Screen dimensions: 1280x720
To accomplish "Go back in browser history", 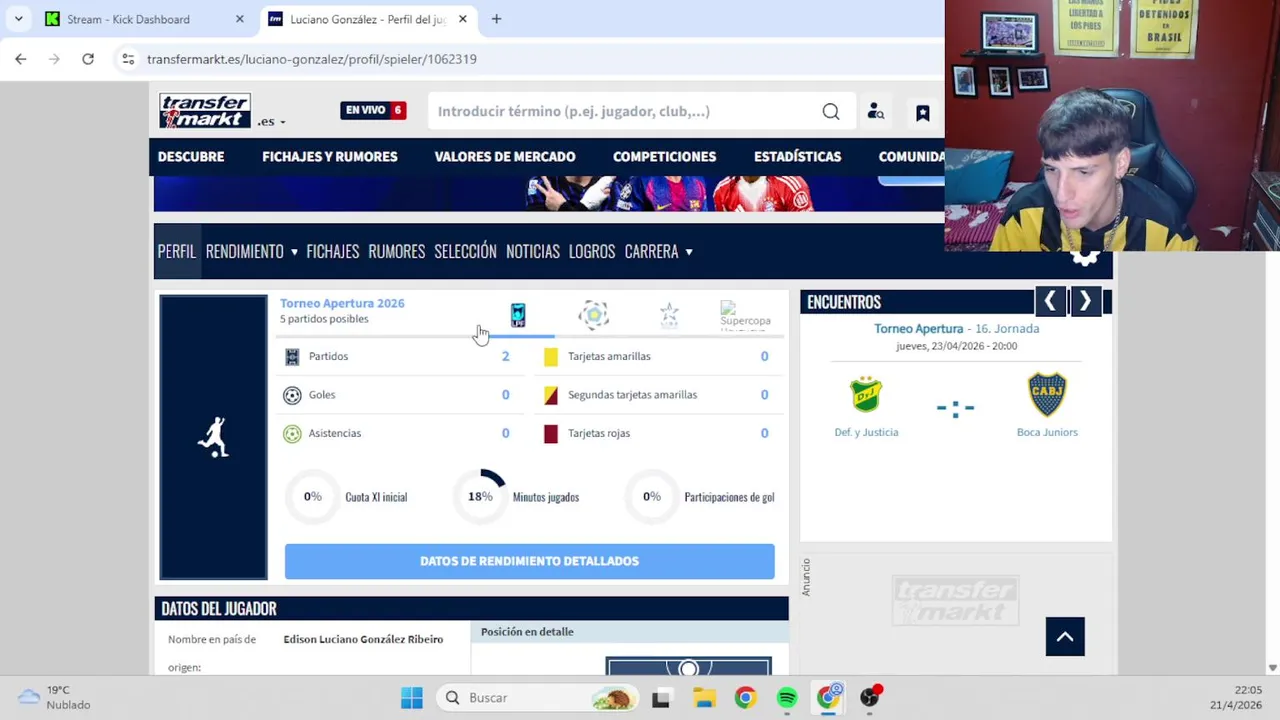I will 21,59.
